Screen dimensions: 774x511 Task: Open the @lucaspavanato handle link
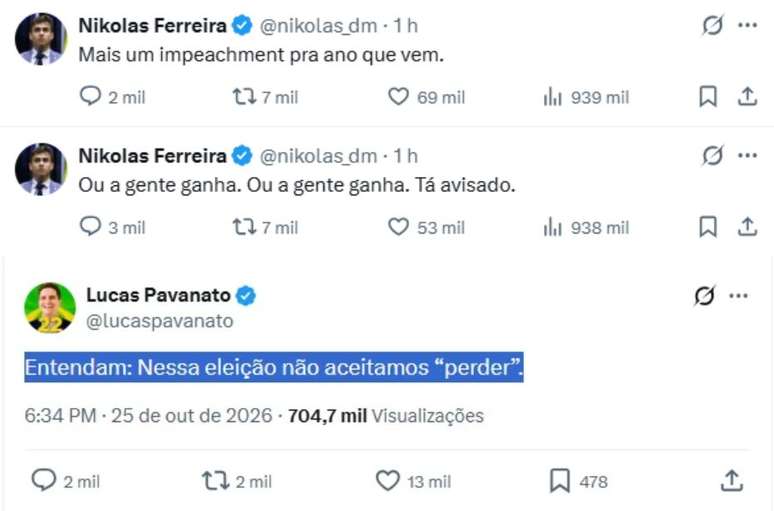(x=159, y=321)
